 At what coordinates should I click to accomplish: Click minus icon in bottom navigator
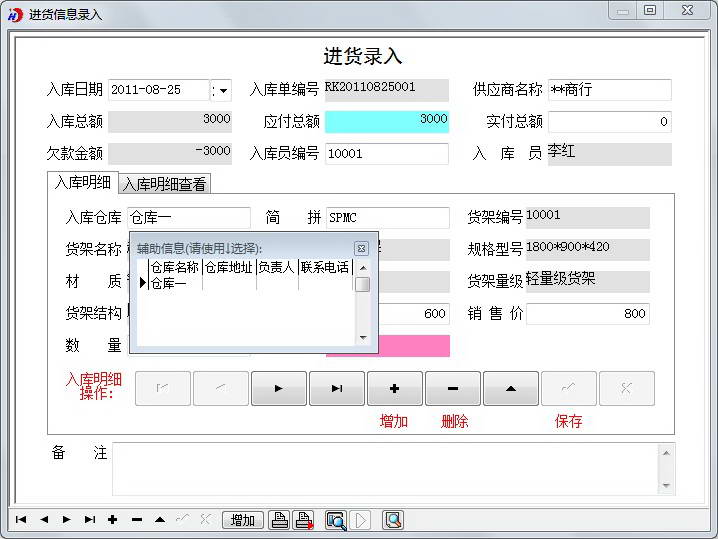click(x=136, y=519)
